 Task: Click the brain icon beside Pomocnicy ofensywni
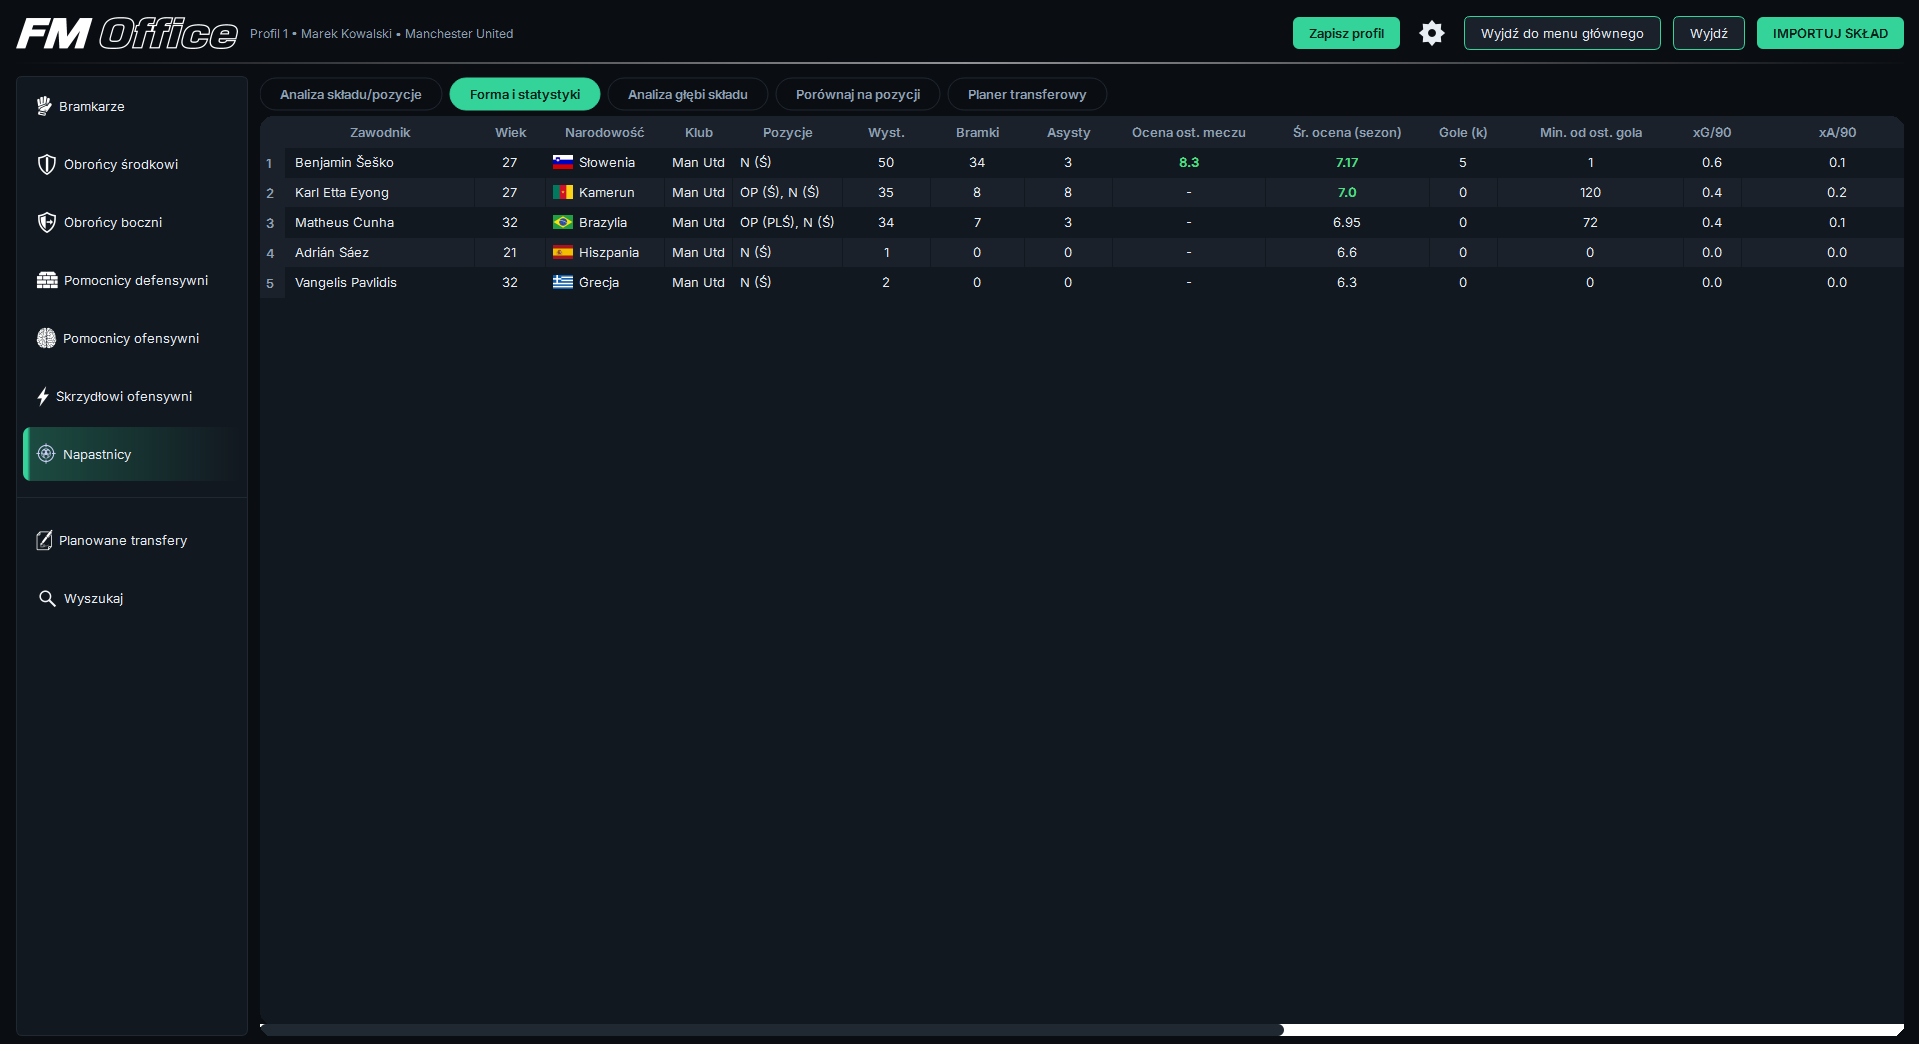click(46, 338)
